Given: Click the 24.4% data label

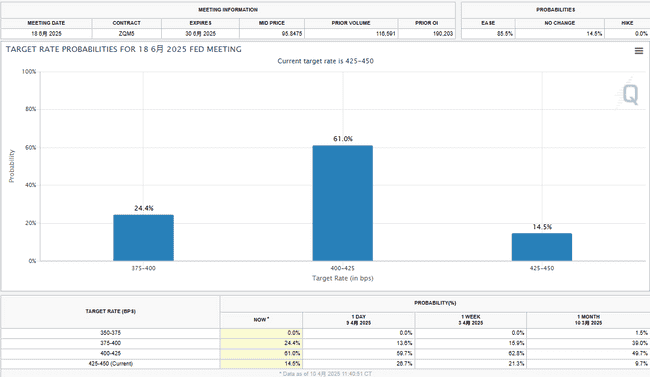Looking at the screenshot, I should 143,208.
